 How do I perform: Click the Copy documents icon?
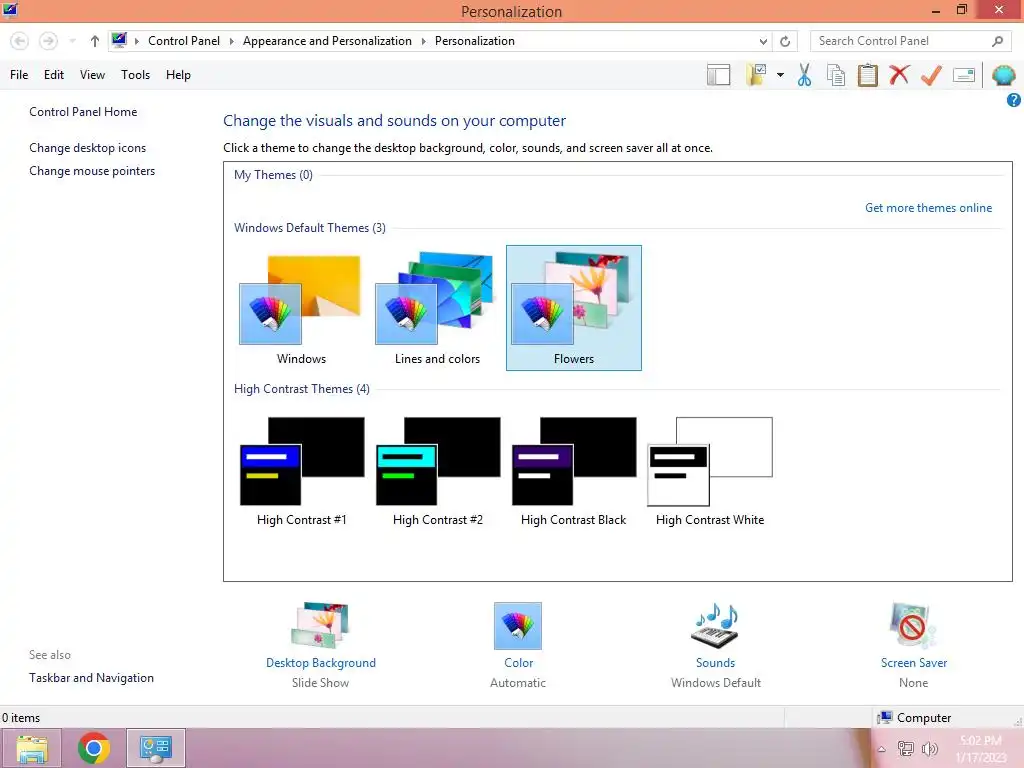click(x=836, y=75)
